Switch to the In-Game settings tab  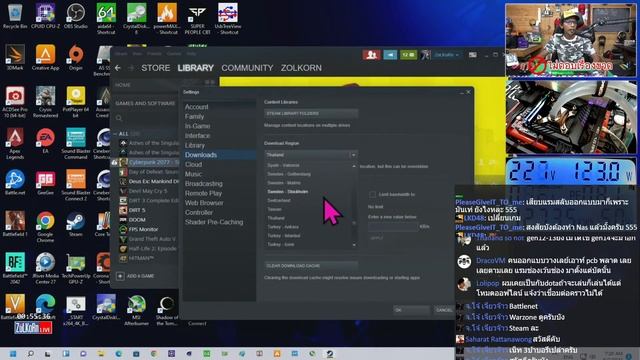point(198,126)
